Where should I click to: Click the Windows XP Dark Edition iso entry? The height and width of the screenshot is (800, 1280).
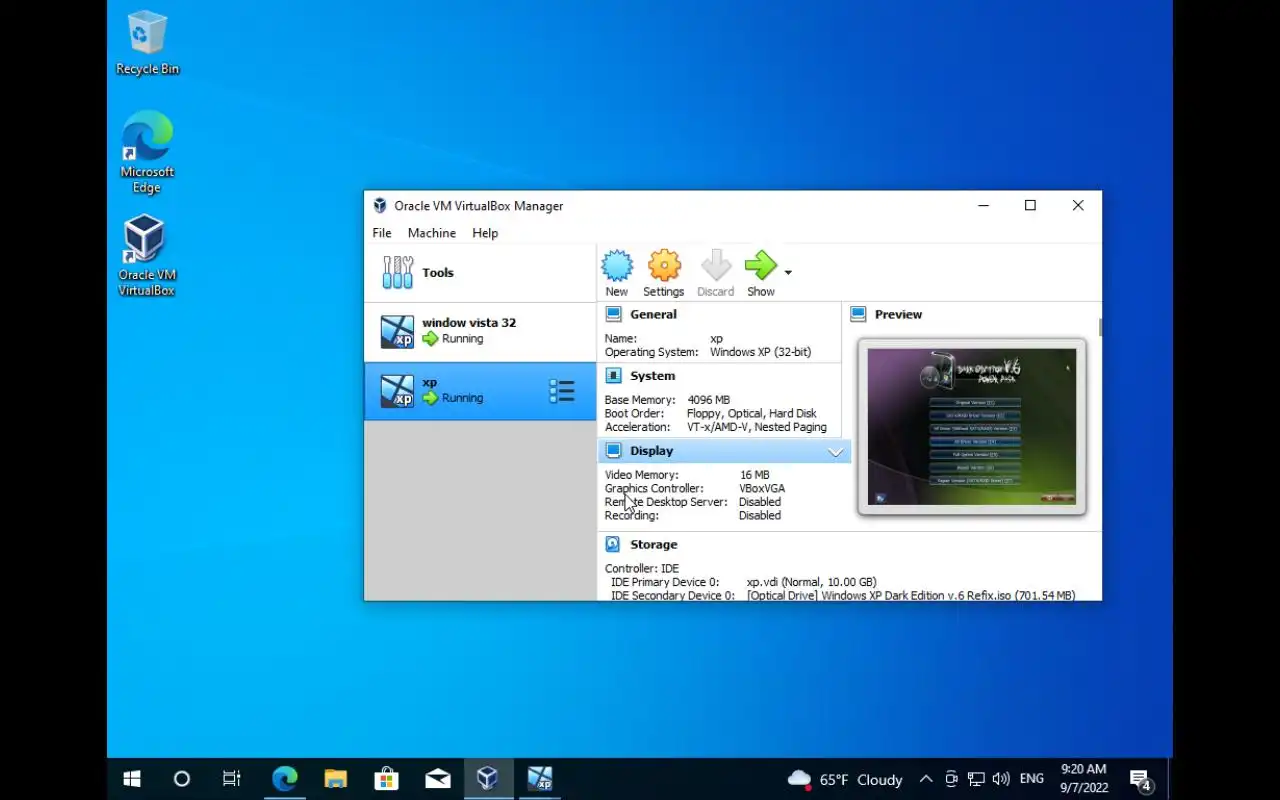(911, 595)
